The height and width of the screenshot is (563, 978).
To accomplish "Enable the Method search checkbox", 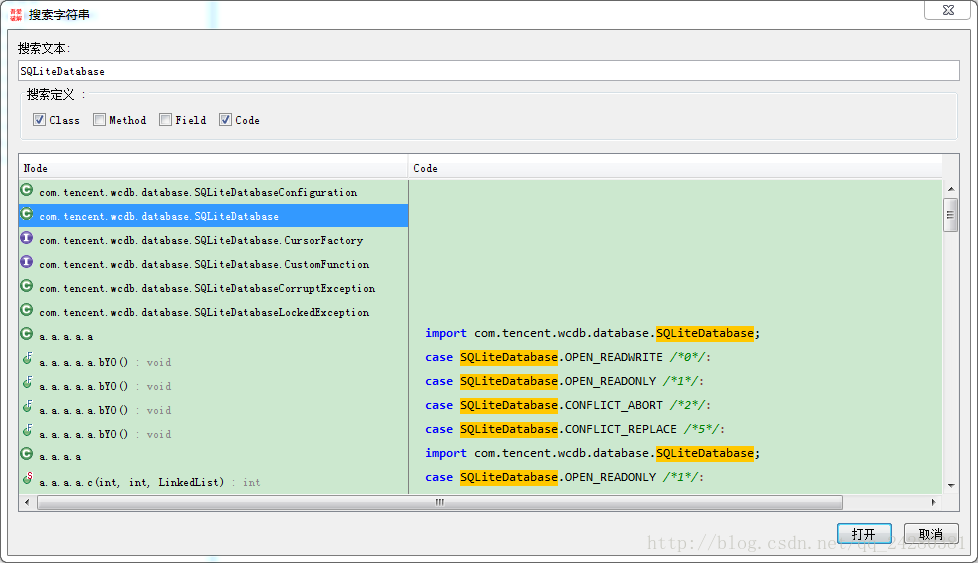I will [99, 120].
